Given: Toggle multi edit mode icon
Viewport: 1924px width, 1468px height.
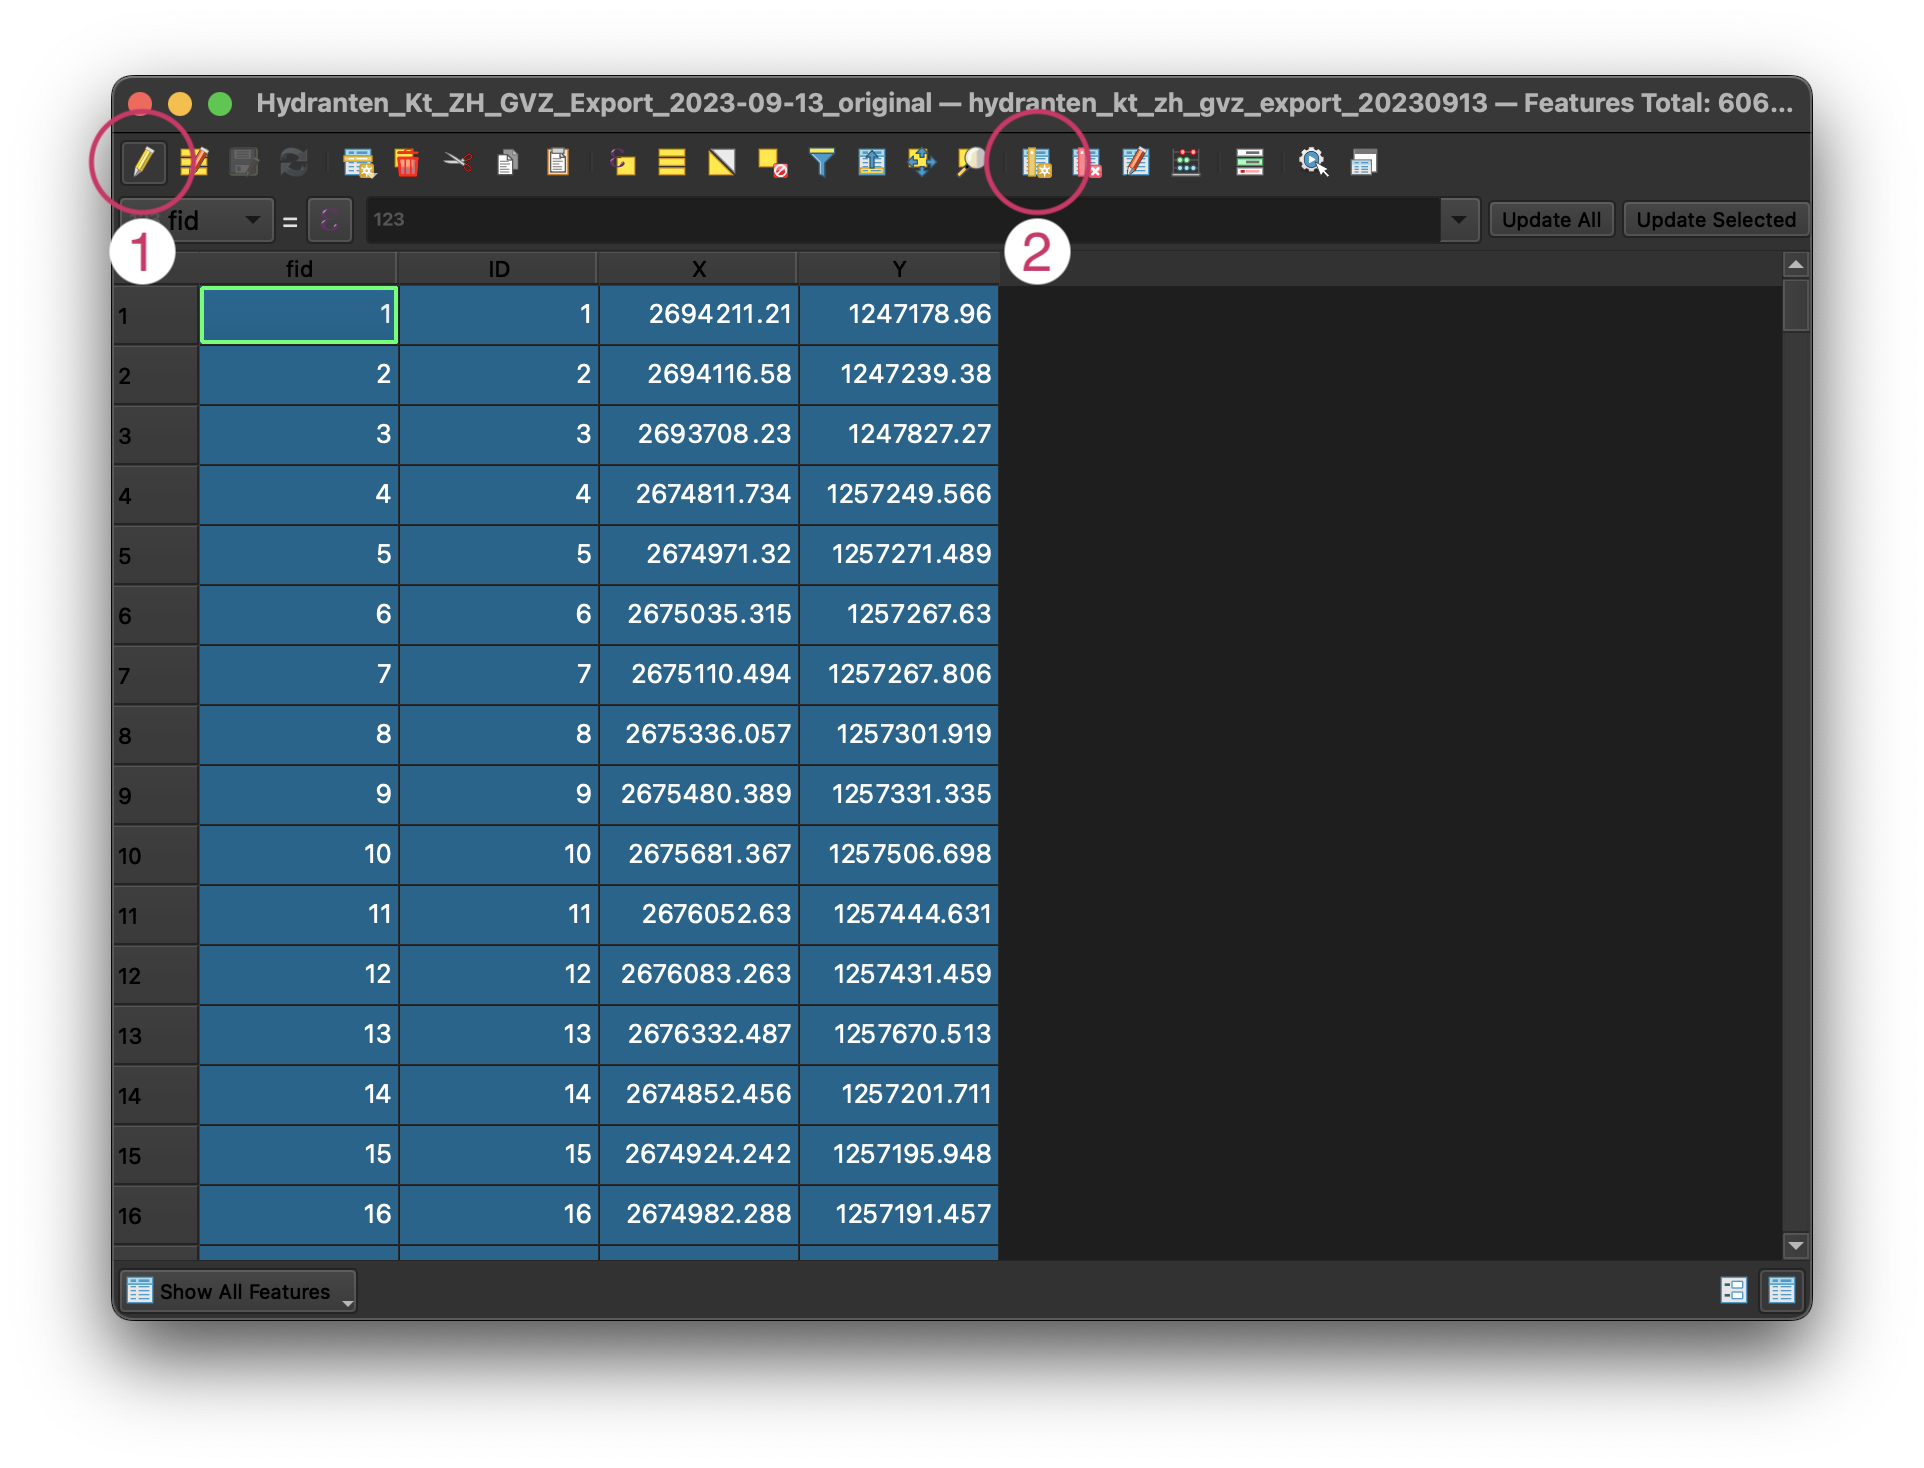Looking at the screenshot, I should click(194, 162).
